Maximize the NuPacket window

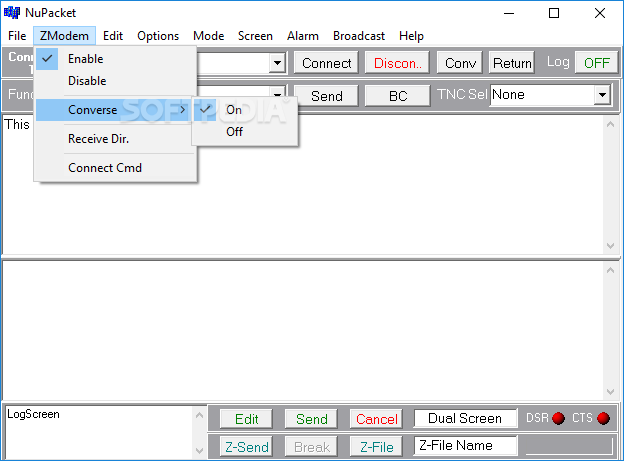pos(554,13)
